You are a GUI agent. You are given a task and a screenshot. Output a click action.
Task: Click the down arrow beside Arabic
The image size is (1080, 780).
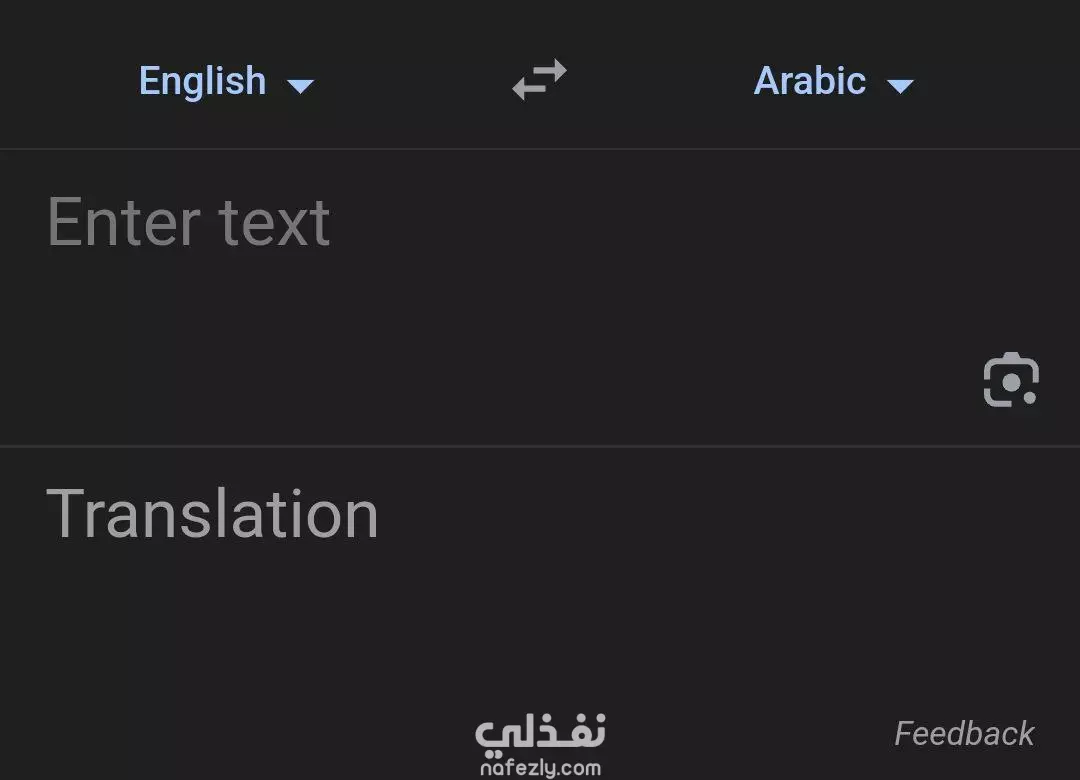click(x=900, y=86)
